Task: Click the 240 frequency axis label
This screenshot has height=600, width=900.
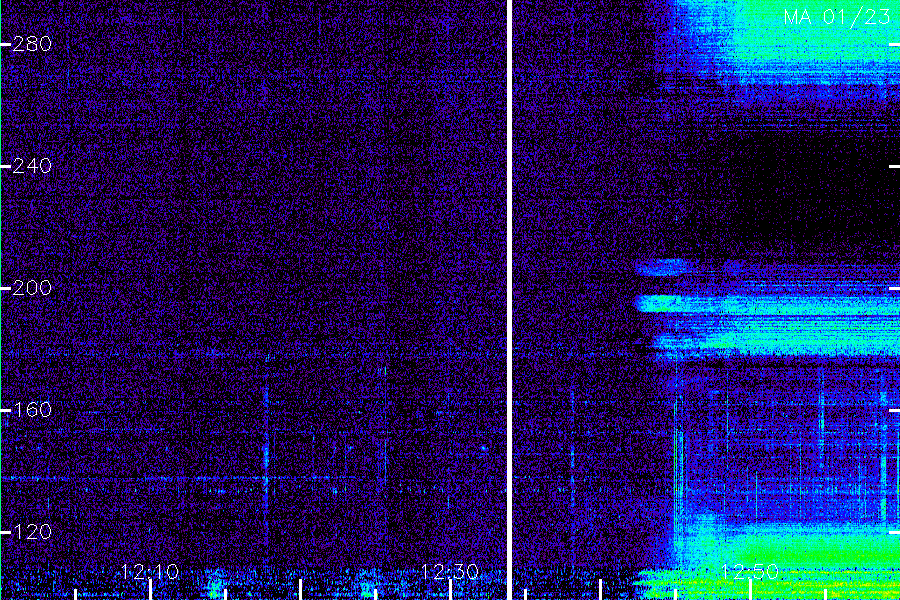Action: pos(32,167)
